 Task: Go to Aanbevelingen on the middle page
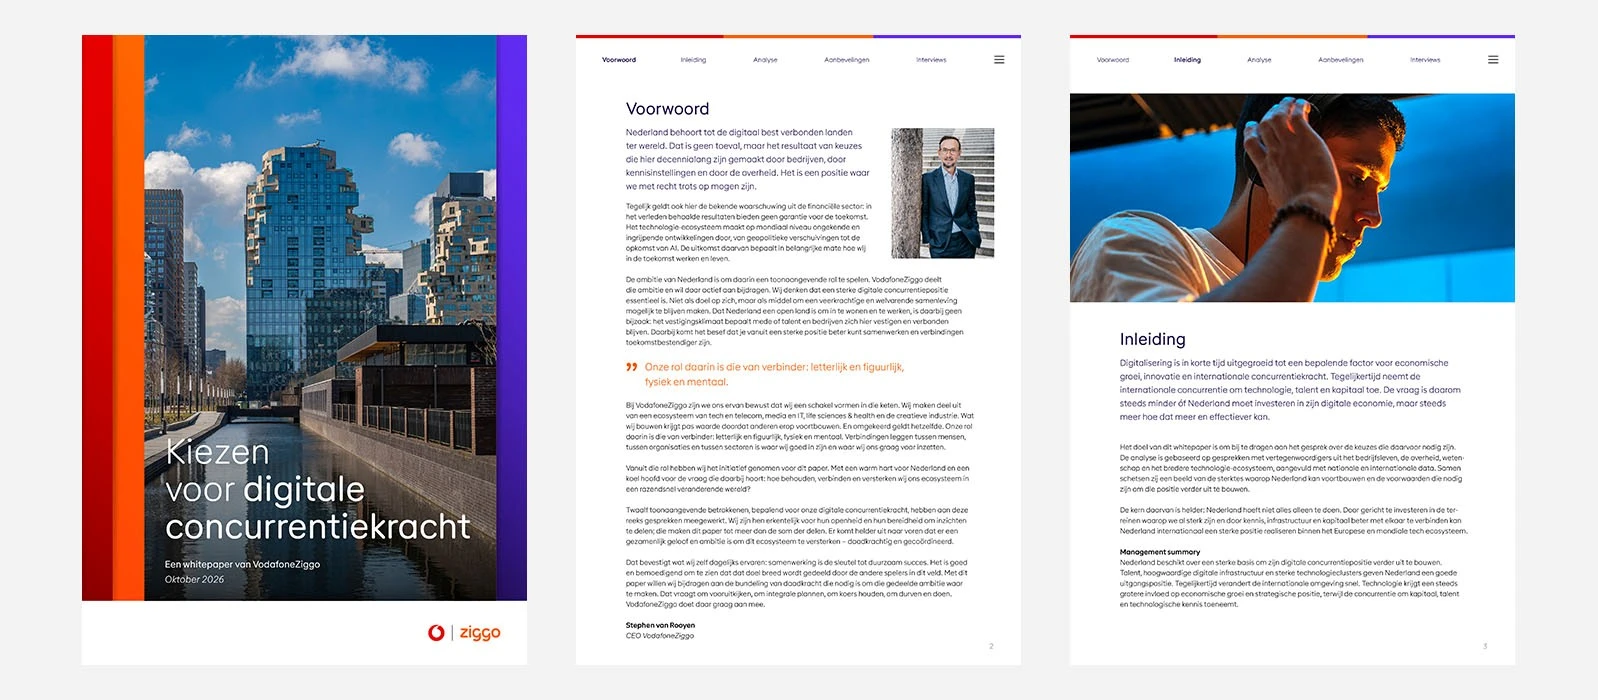click(847, 60)
